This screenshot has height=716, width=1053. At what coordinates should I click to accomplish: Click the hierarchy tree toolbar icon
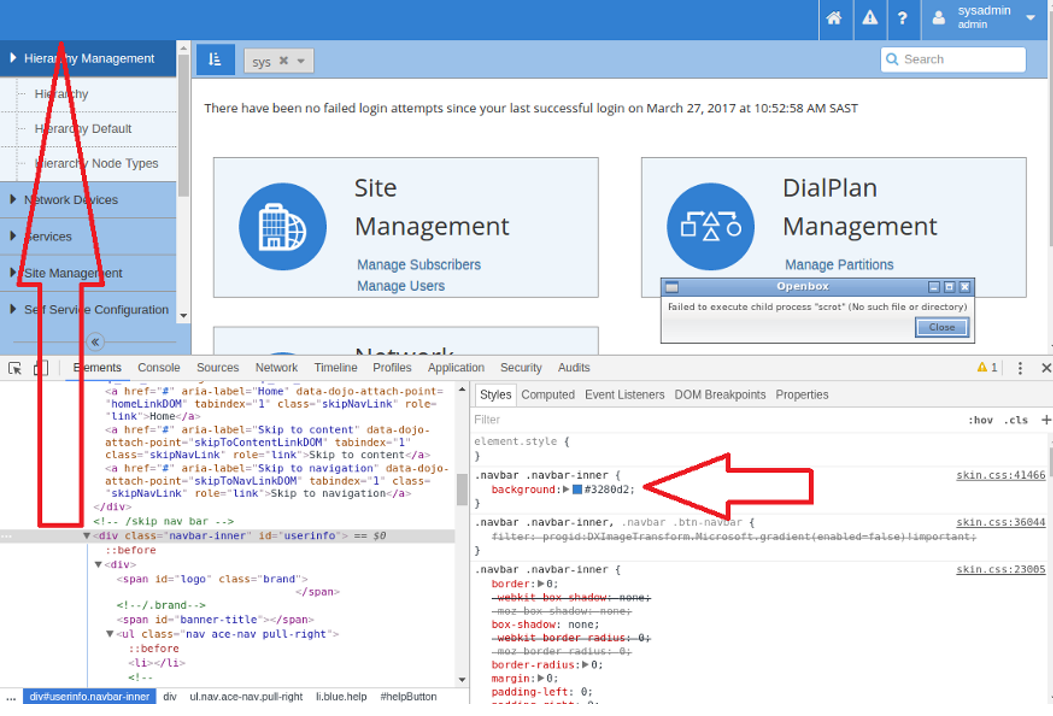215,60
